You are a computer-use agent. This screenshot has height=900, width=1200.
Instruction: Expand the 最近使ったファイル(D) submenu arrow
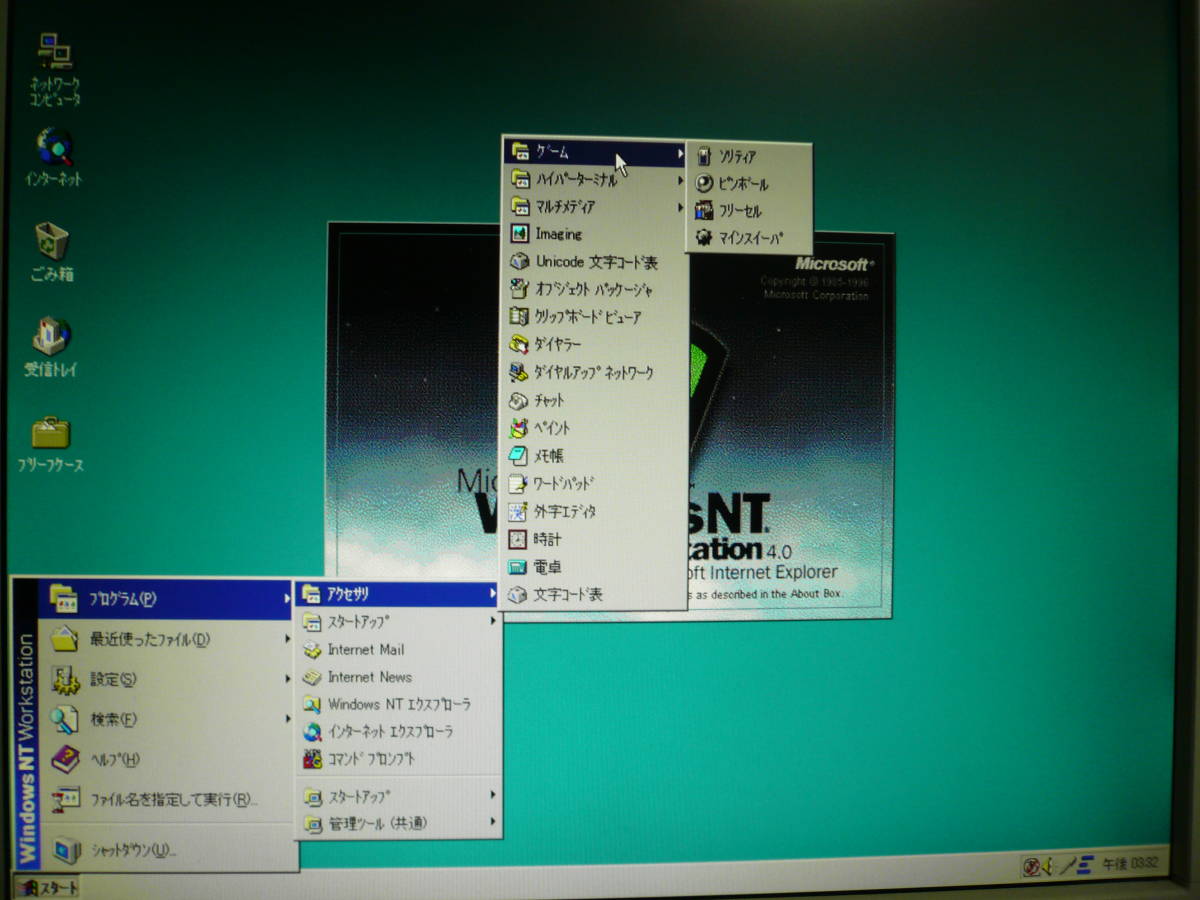click(x=287, y=638)
